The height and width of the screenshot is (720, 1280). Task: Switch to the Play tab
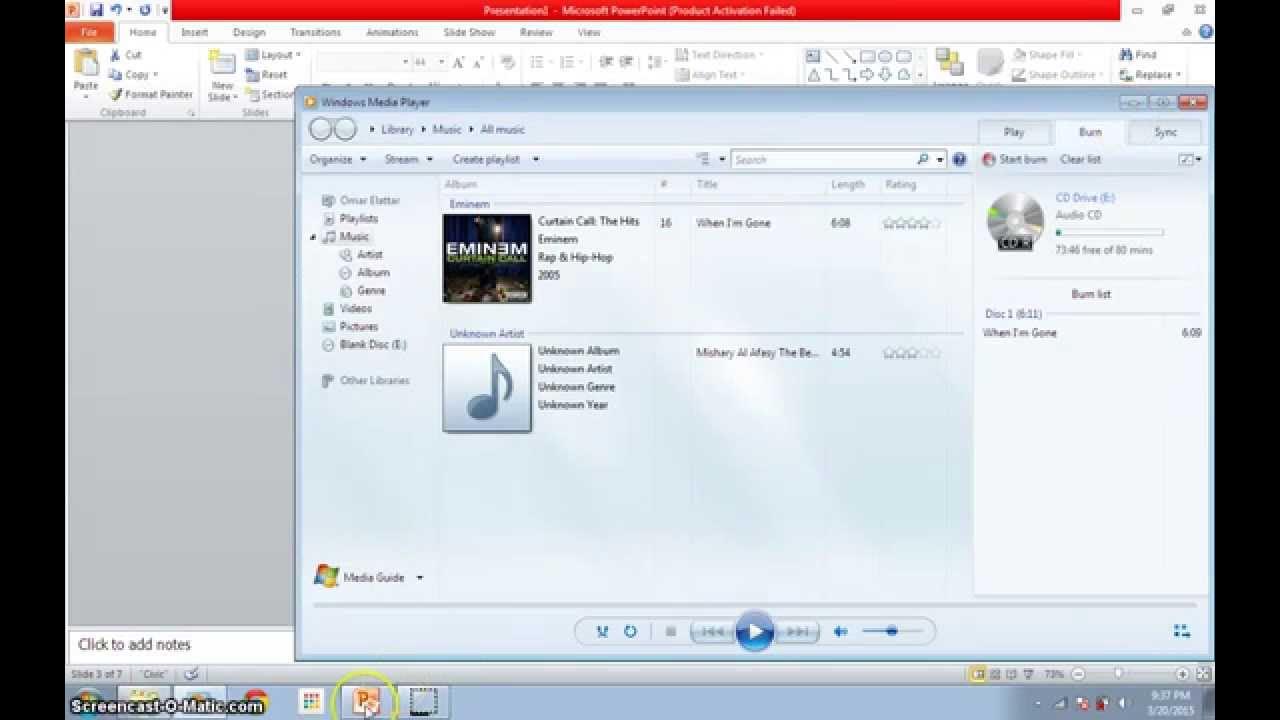[1014, 132]
